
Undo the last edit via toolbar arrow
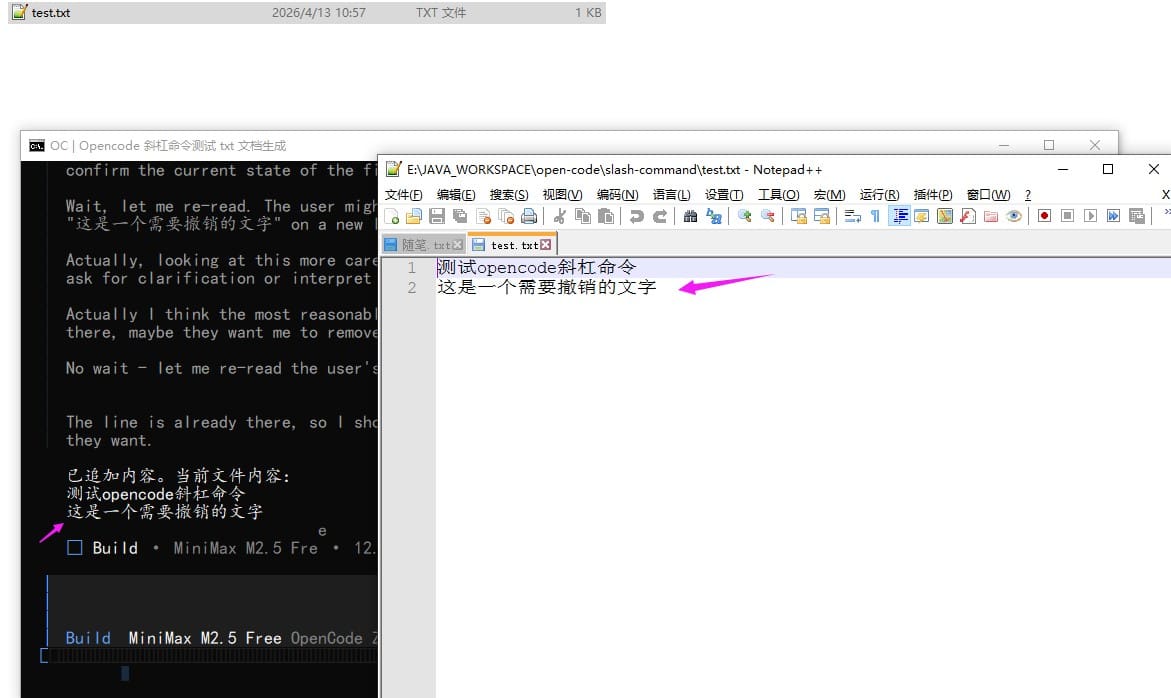coord(636,216)
